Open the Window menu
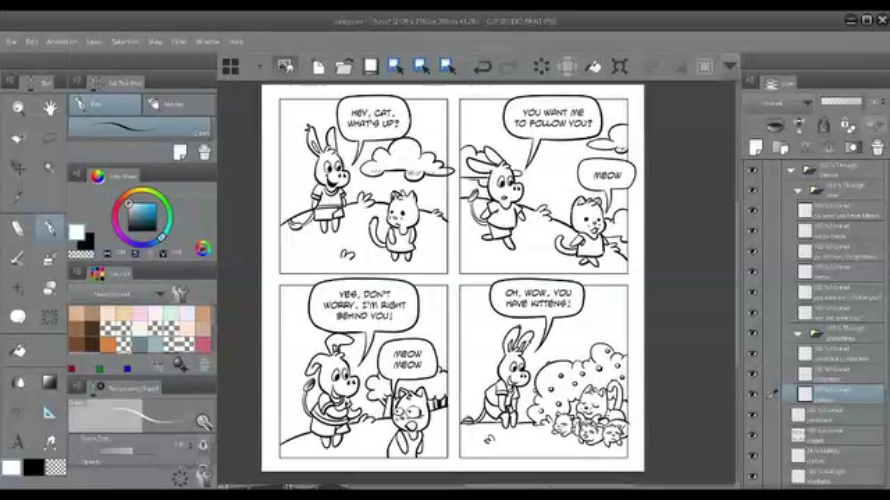This screenshot has height=500, width=890. 207,41
